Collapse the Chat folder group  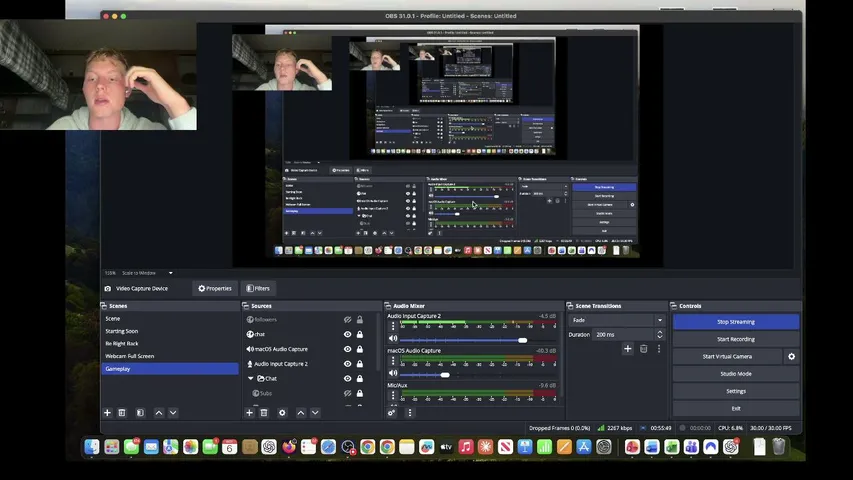coord(250,378)
